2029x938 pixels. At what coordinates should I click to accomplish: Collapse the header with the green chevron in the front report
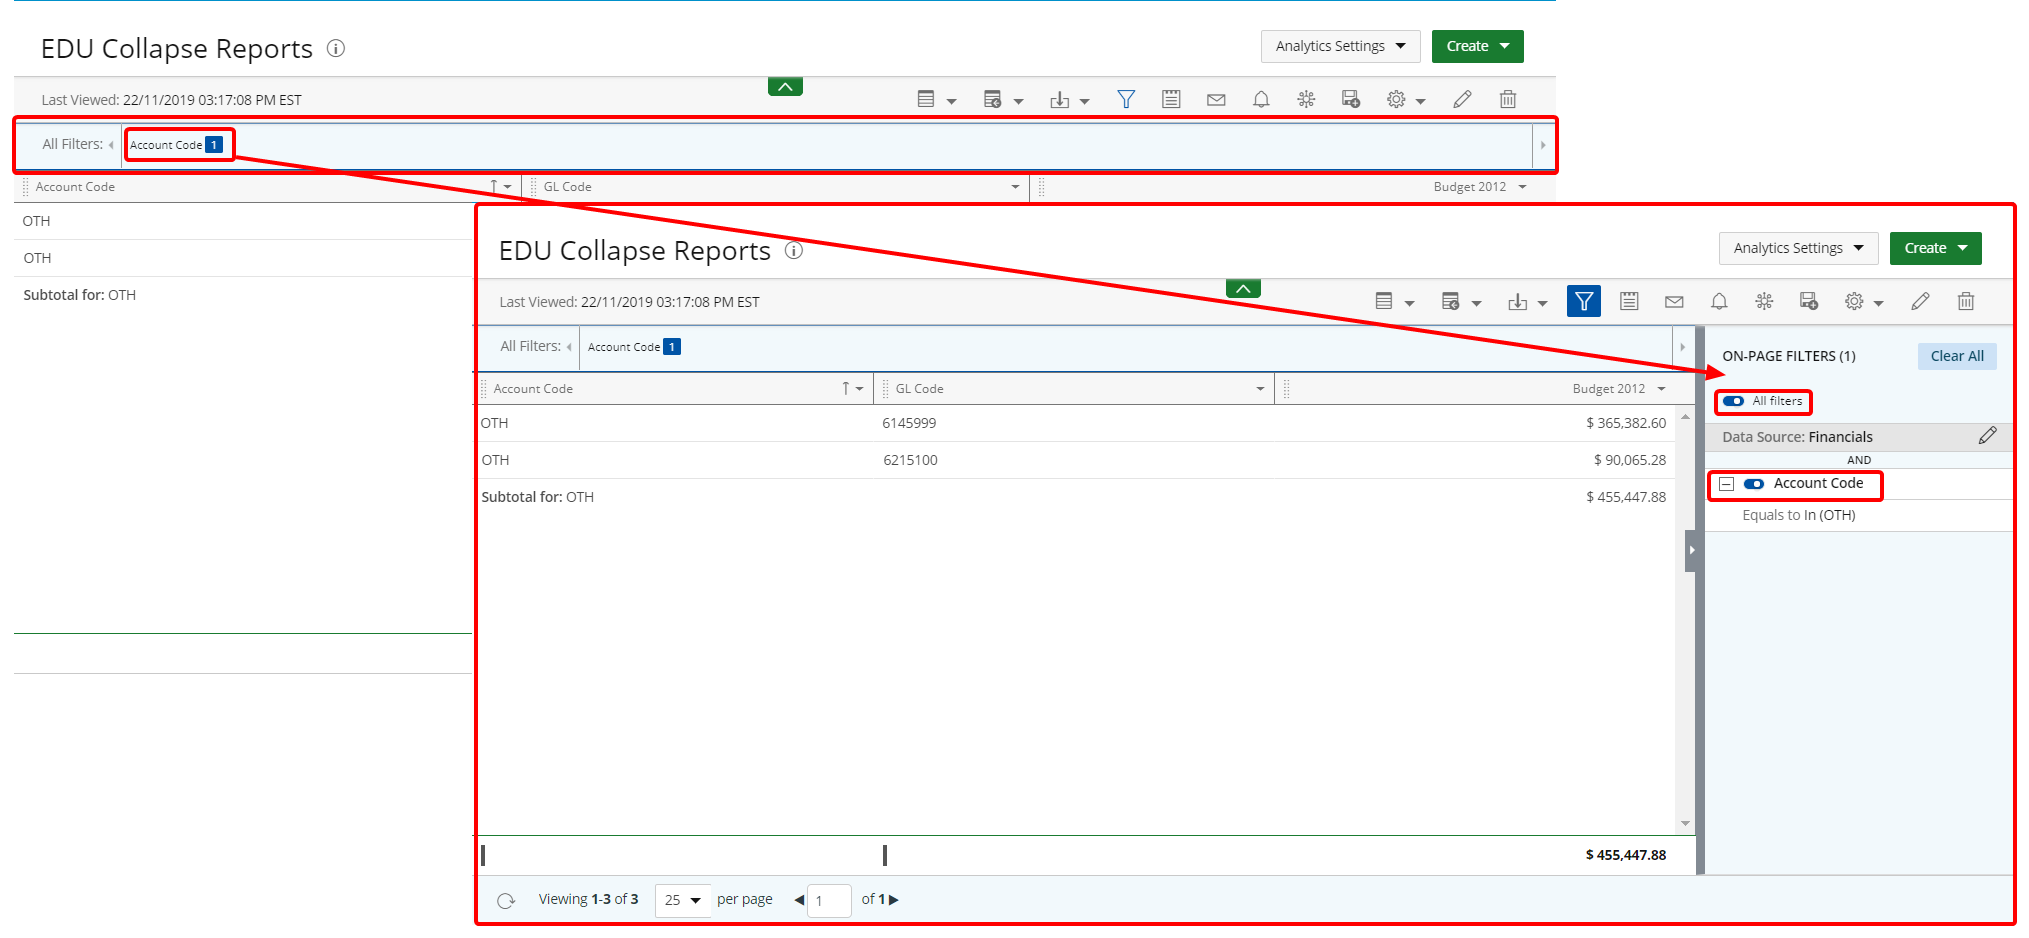[1243, 289]
